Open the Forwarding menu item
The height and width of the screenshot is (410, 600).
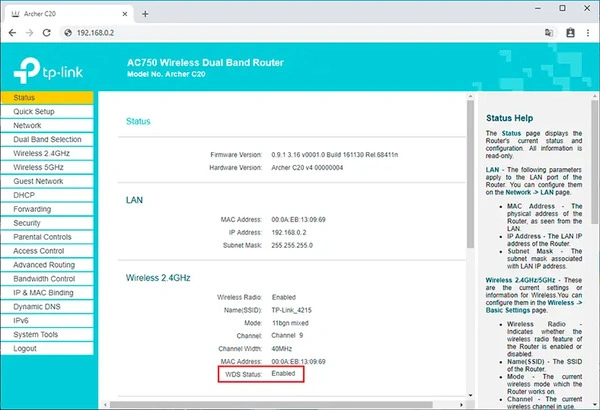47,209
